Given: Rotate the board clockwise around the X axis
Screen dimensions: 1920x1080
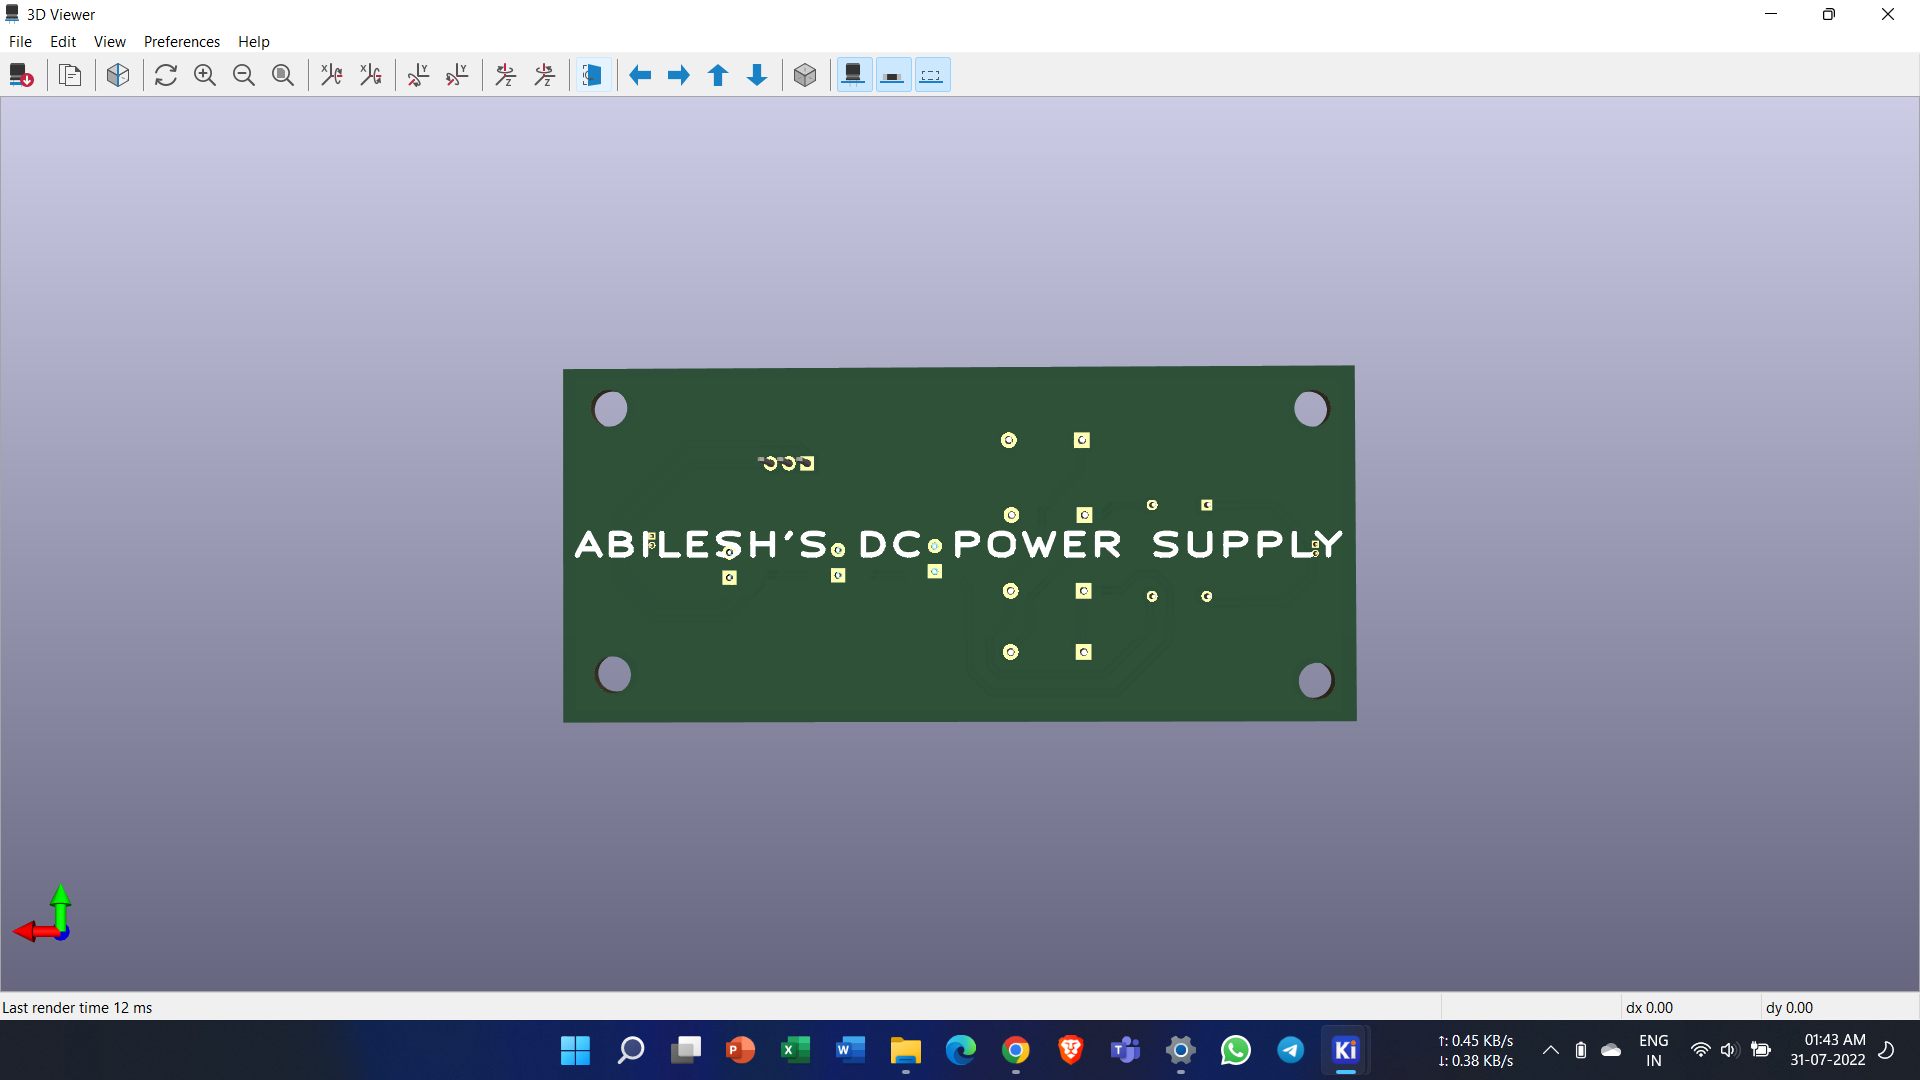Looking at the screenshot, I should click(x=332, y=75).
